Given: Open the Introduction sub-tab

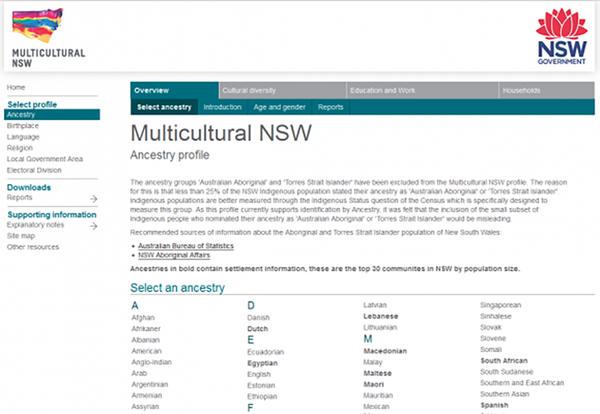Looking at the screenshot, I should 222,107.
